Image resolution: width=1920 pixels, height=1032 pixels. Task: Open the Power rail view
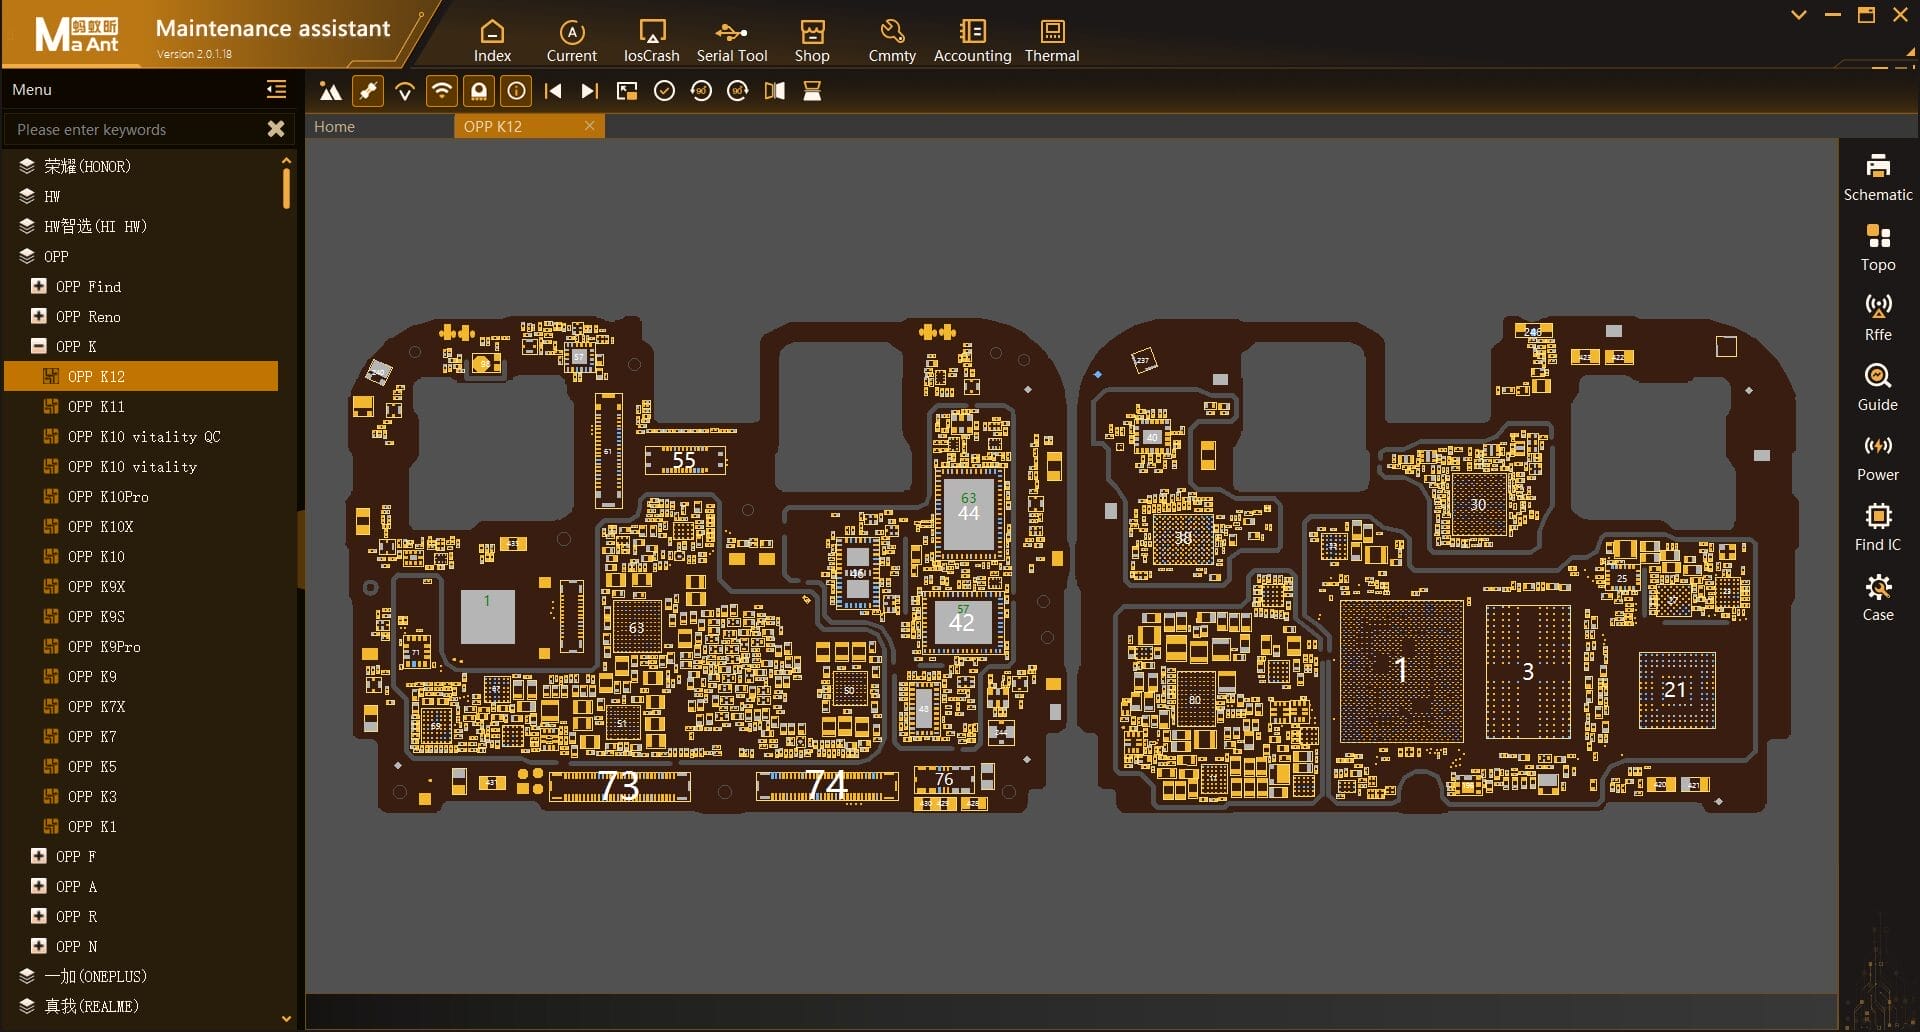point(1877,457)
